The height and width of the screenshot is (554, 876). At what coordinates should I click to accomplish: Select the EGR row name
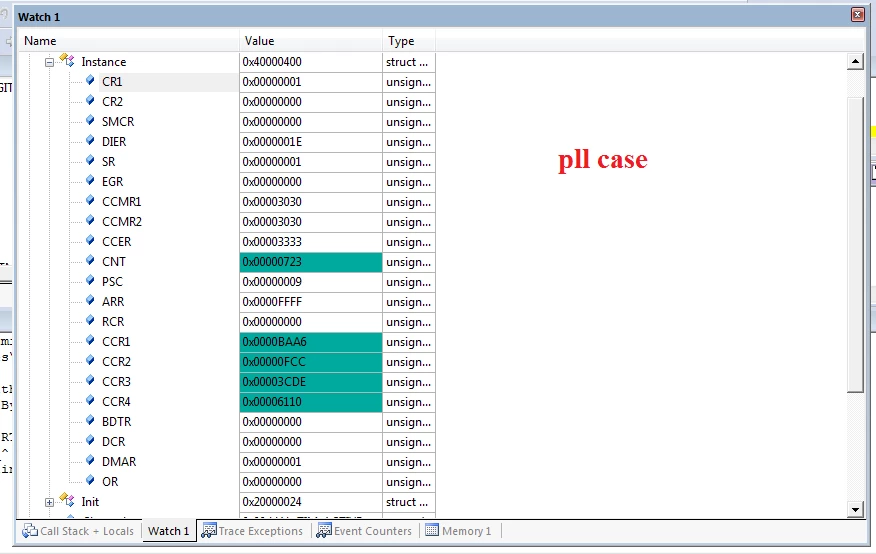(112, 182)
